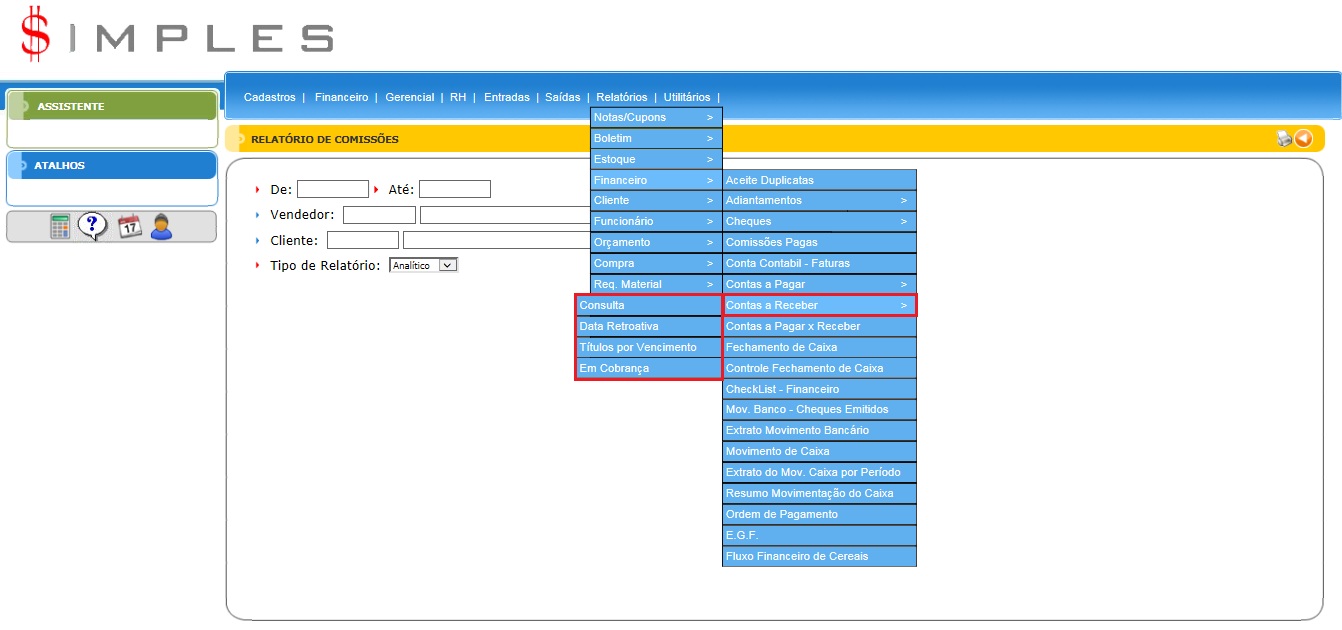1342x630 pixels.
Task: Click the Simples logo
Action: 177,35
